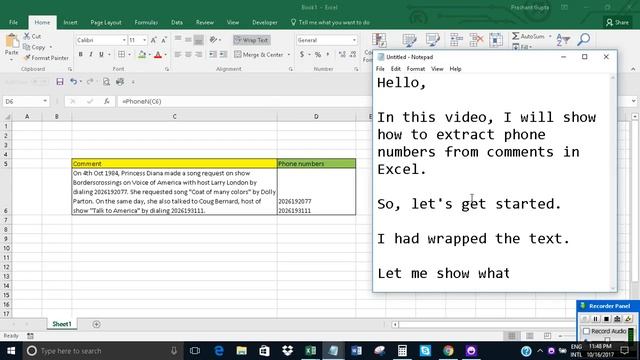Viewport: 640px width, 360px height.
Task: Collapse the ribbon with the caret
Action: pyautogui.click(x=633, y=69)
